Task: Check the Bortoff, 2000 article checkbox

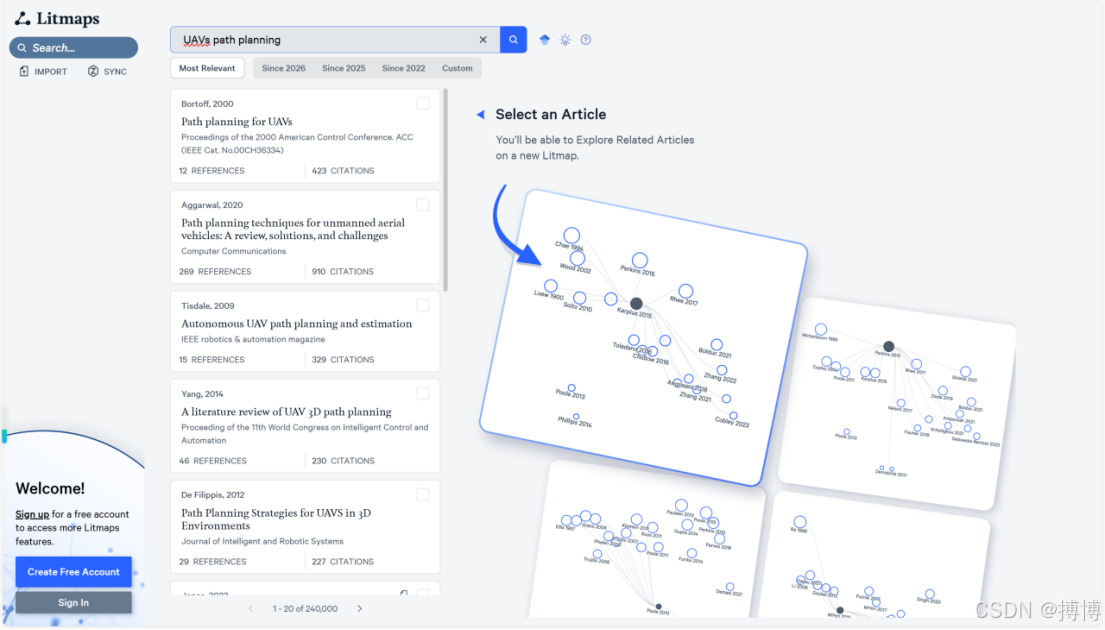Action: (422, 104)
